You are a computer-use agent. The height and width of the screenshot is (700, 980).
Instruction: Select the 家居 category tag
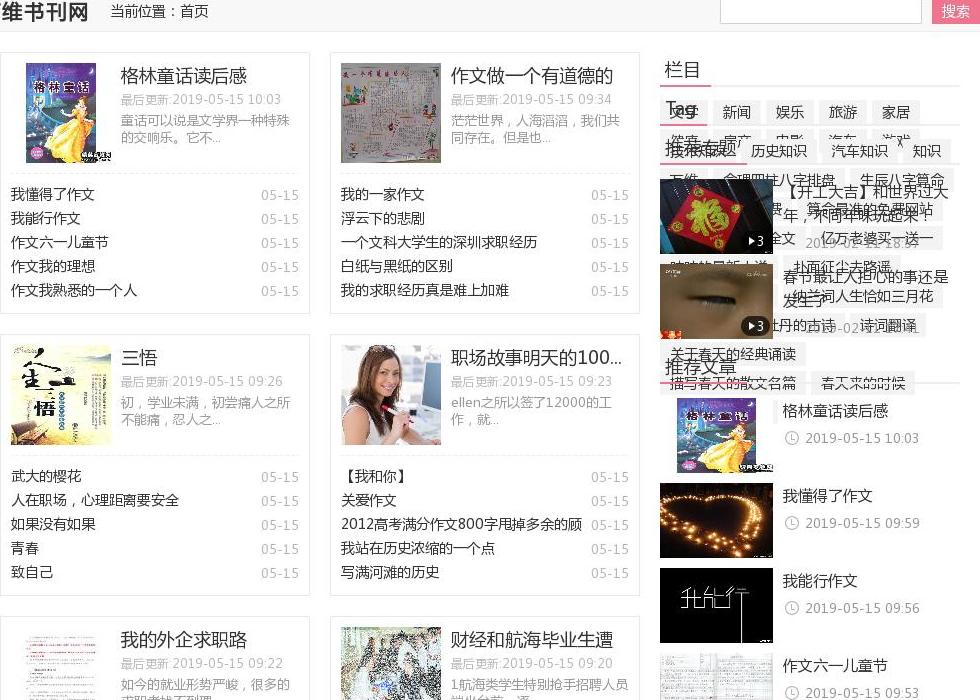tap(896, 112)
